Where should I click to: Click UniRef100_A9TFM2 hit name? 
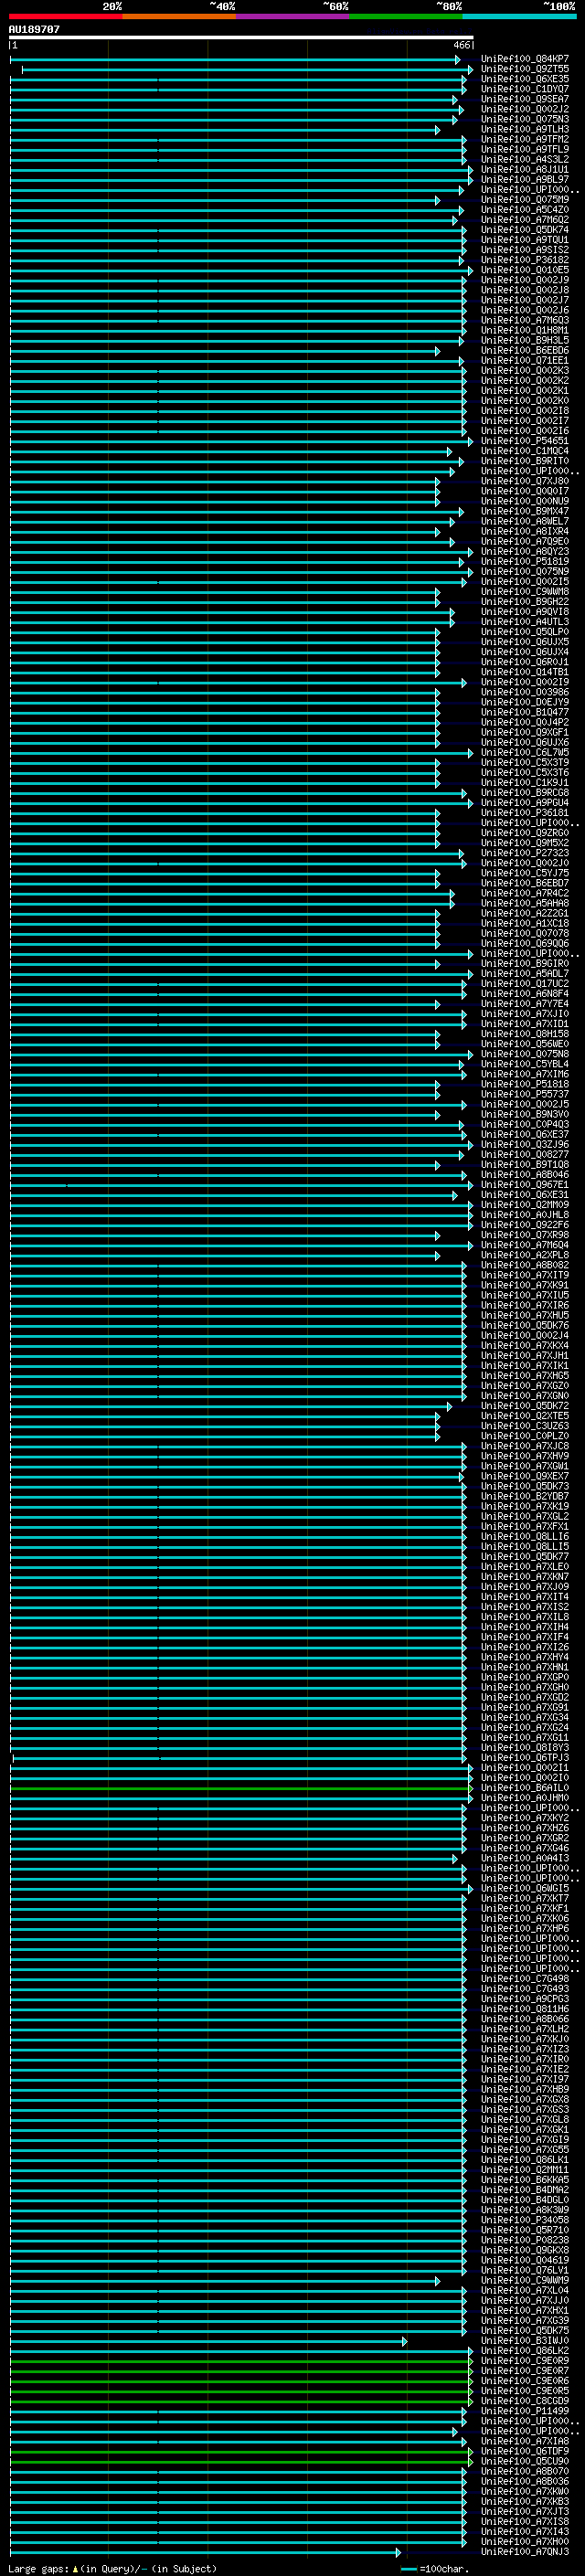click(525, 139)
